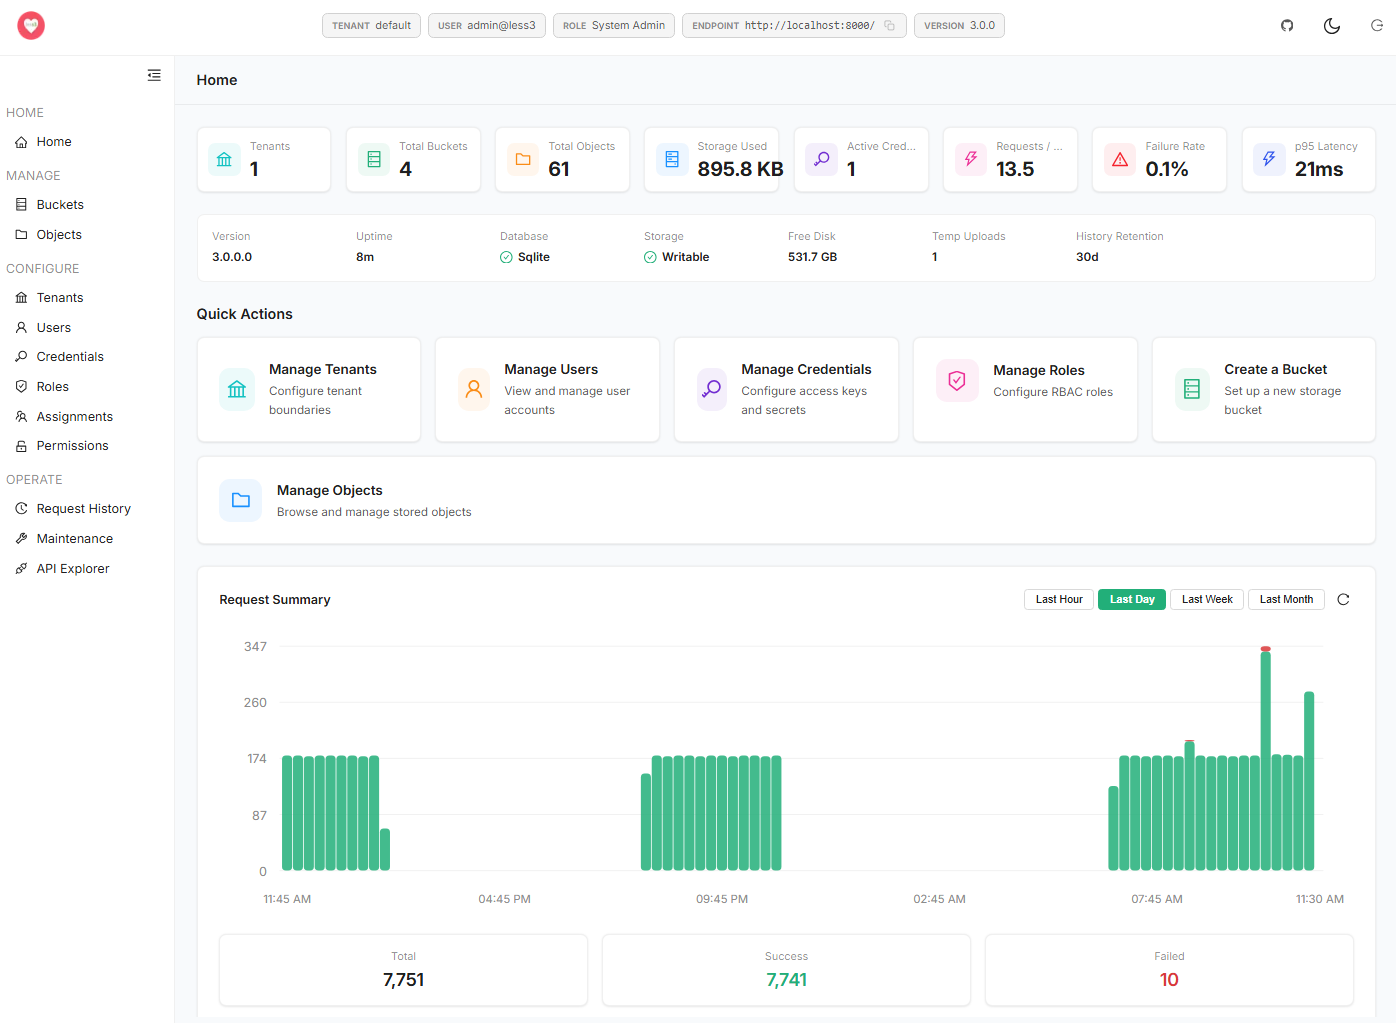Select the Last Week time range
This screenshot has width=1396, height=1023.
tap(1207, 599)
